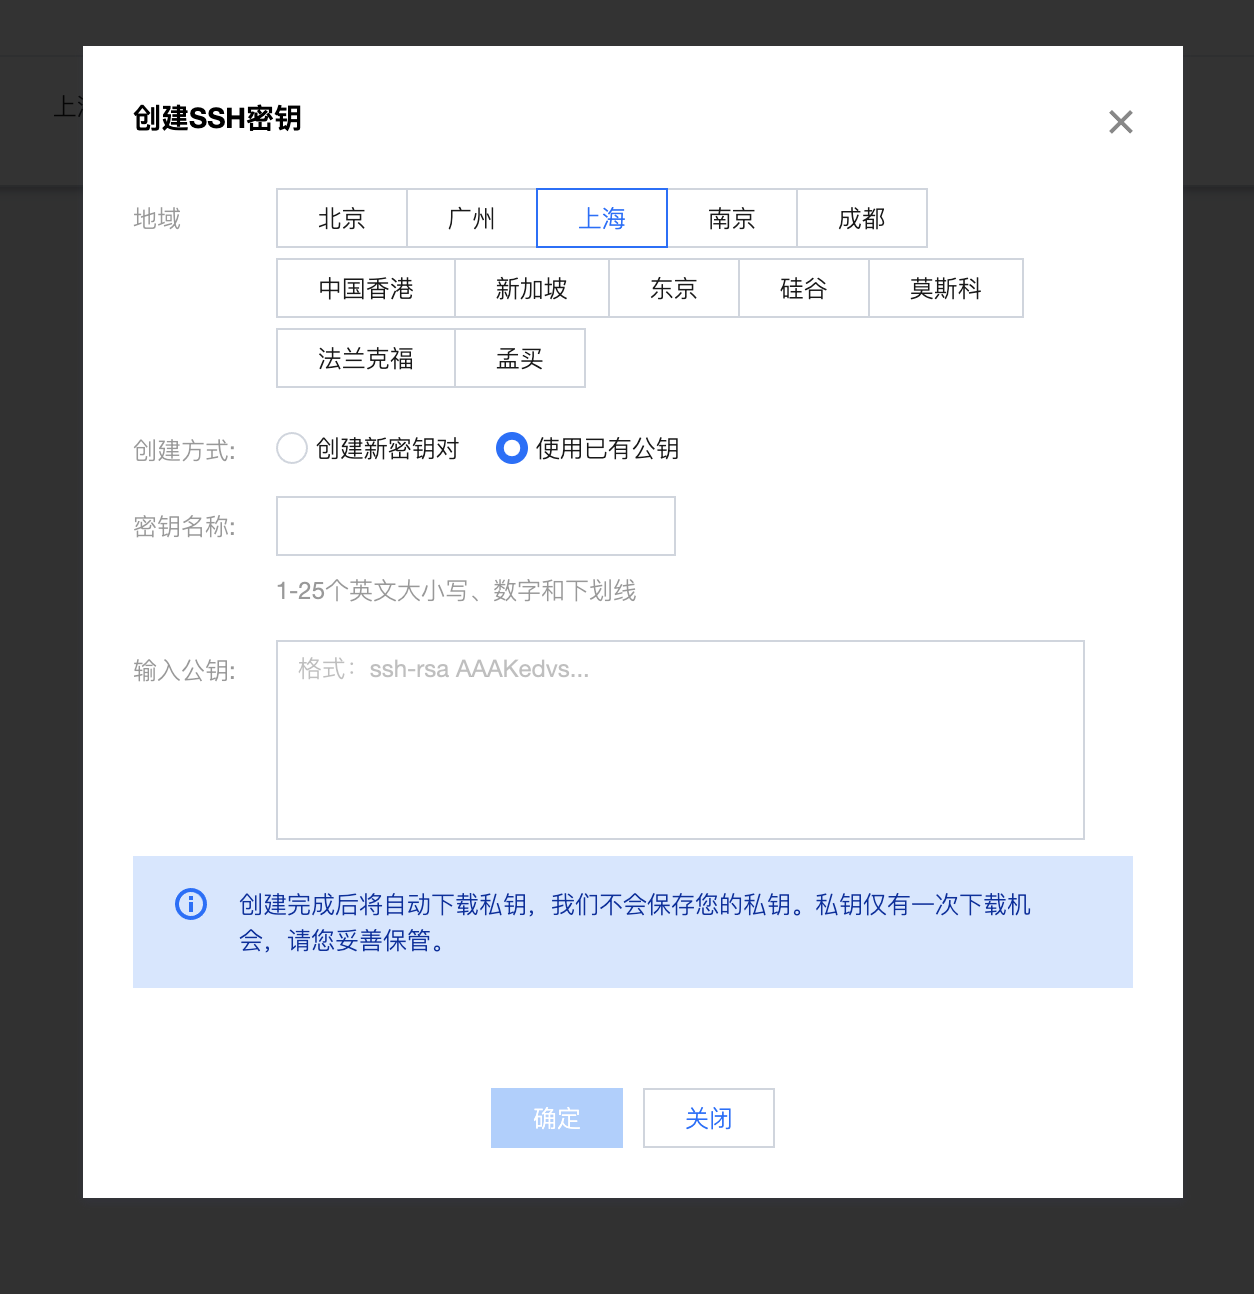Click the 密钥名称 input field
This screenshot has height=1294, width=1254.
coord(475,525)
